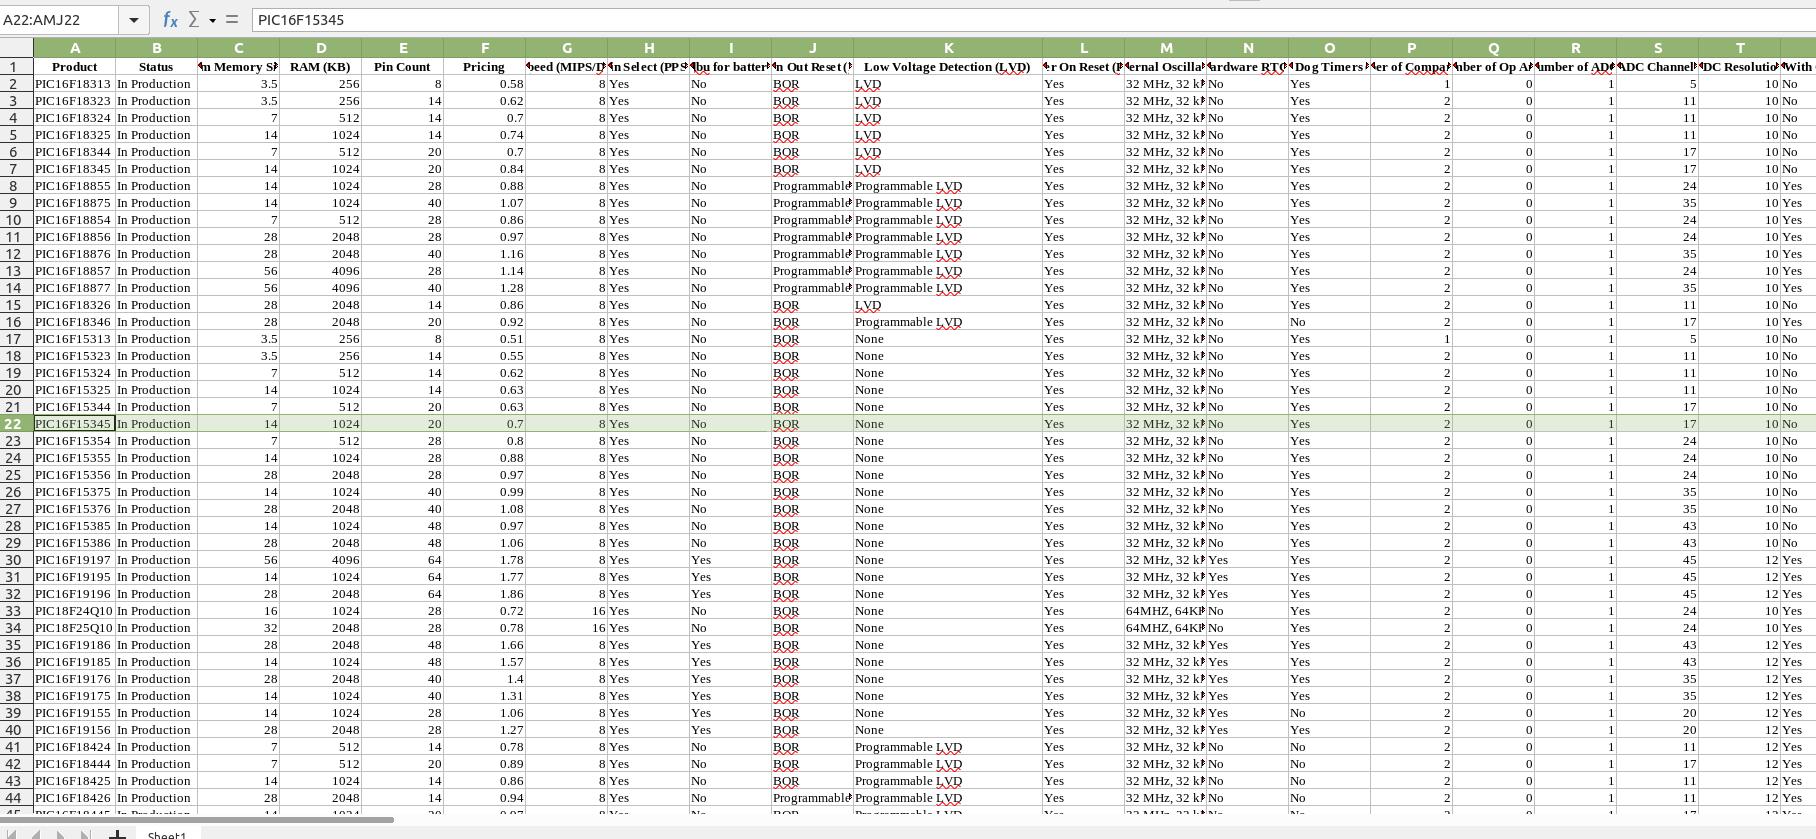Select column M header
The image size is (1816, 839).
(x=1165, y=47)
